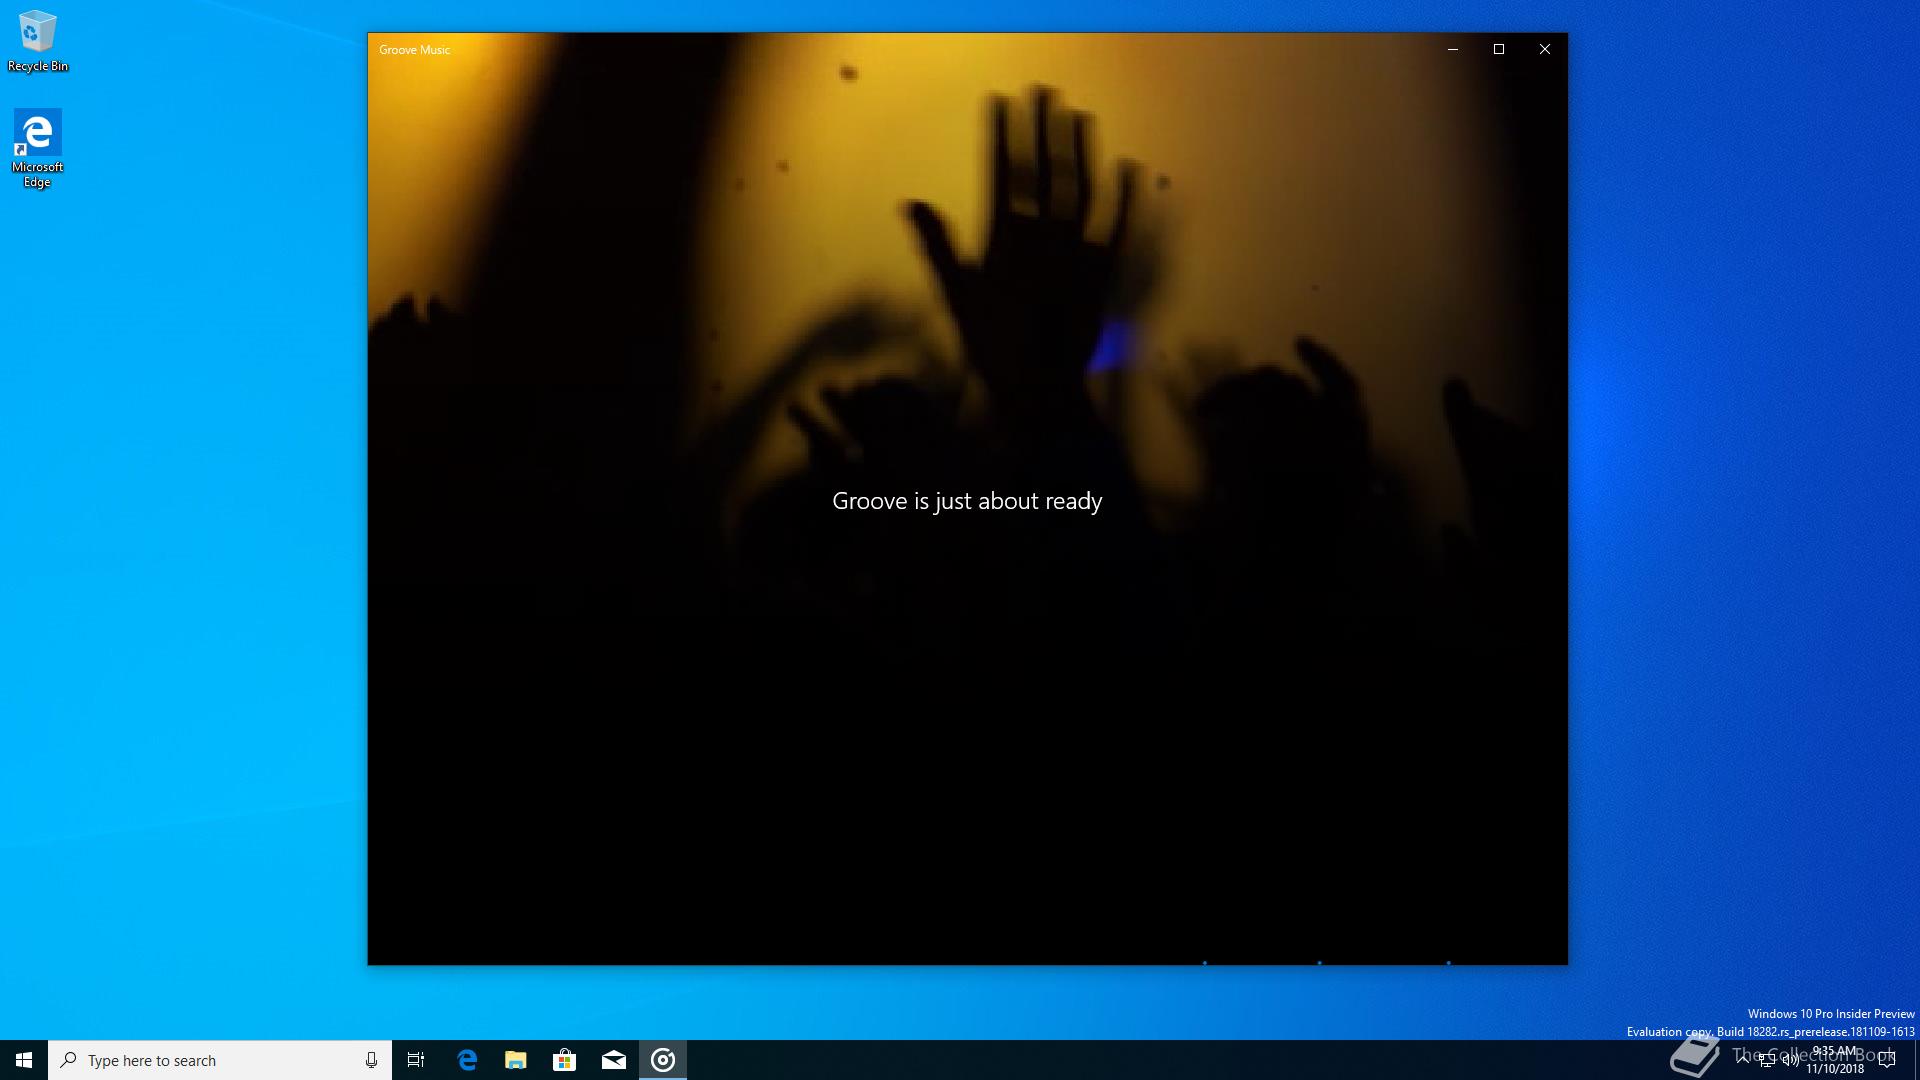Launch Microsoft Edge from the taskbar

(467, 1060)
